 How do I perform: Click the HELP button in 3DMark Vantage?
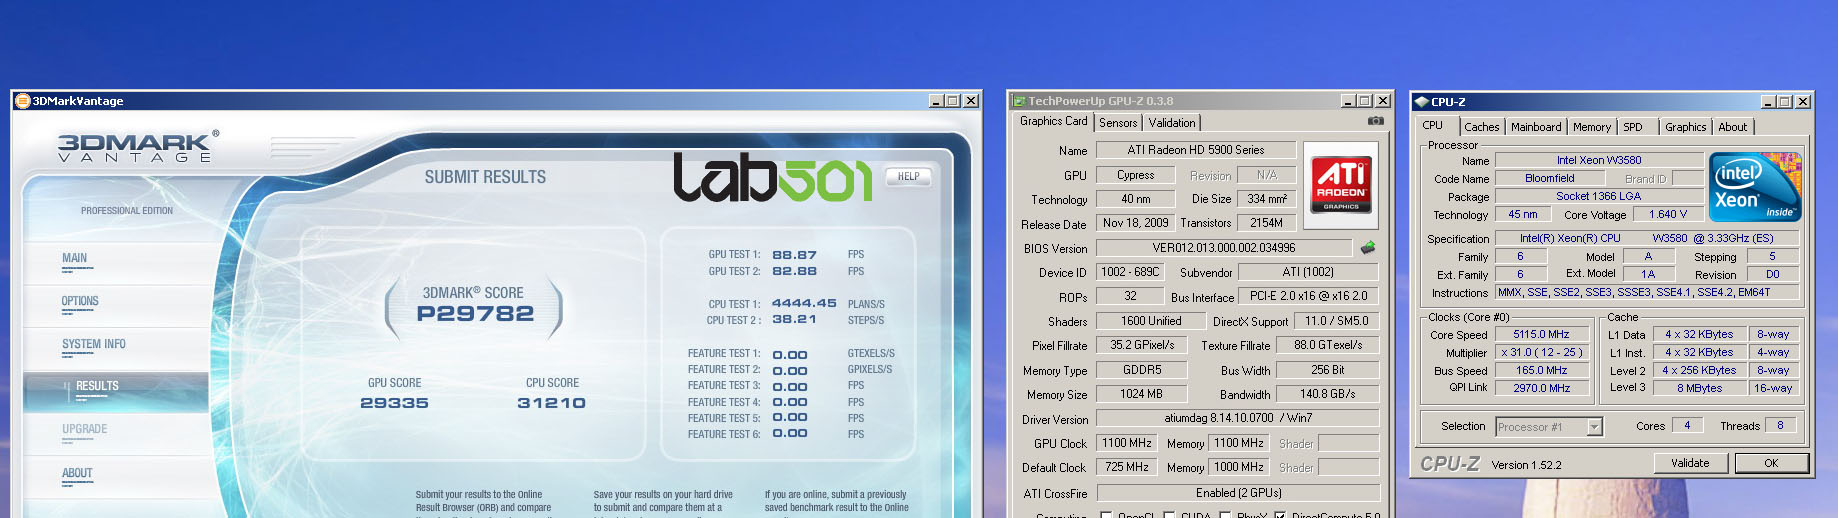pyautogui.click(x=909, y=177)
